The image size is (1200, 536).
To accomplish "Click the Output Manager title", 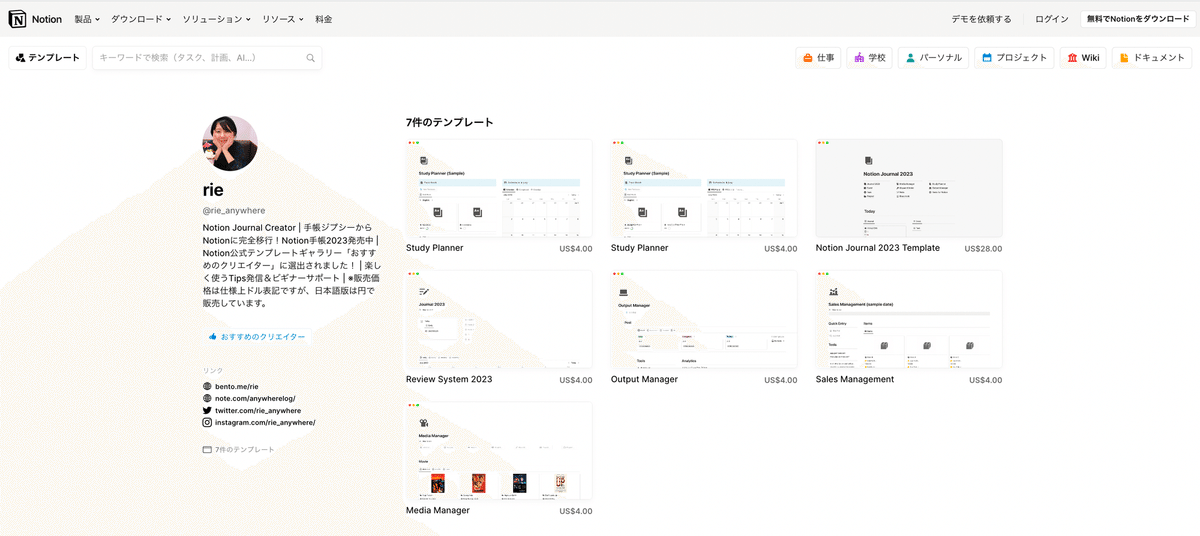I will [x=644, y=379].
